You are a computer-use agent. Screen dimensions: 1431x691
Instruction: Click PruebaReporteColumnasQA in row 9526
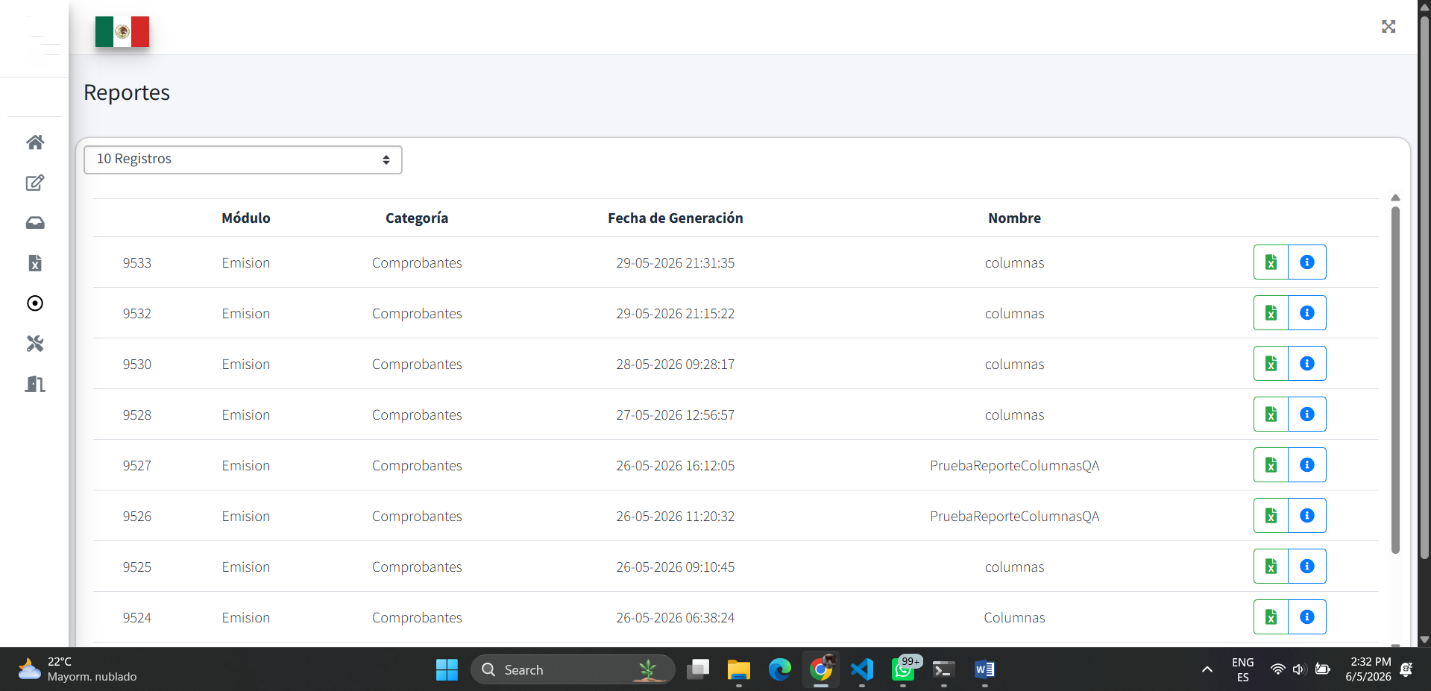[1014, 516]
